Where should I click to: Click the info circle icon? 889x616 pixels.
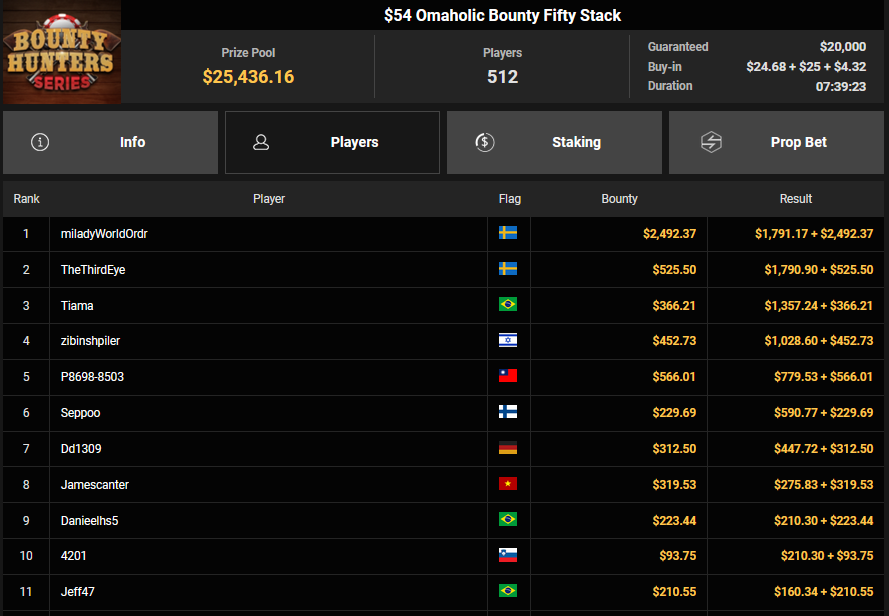point(40,142)
